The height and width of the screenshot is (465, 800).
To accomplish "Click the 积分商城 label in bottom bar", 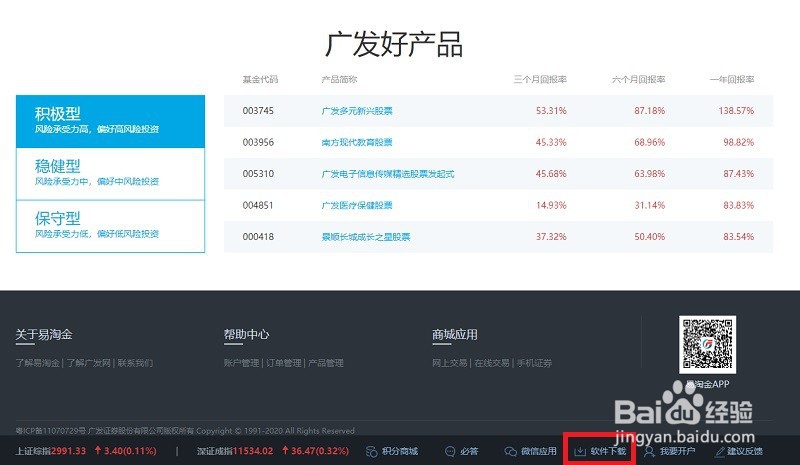I will point(399,452).
